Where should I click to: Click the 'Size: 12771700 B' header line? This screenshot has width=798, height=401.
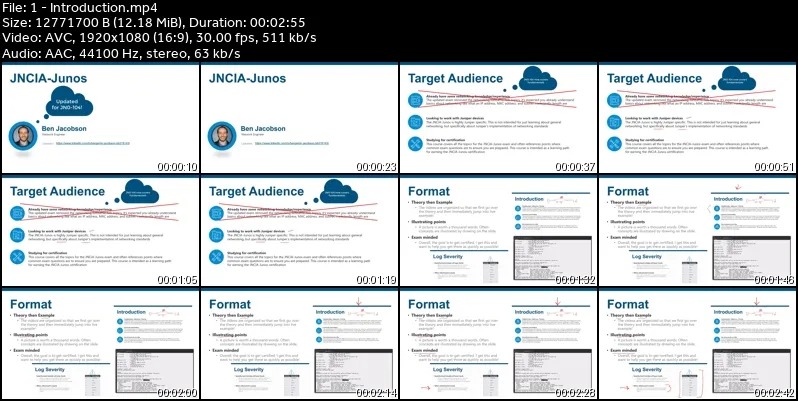[154, 23]
